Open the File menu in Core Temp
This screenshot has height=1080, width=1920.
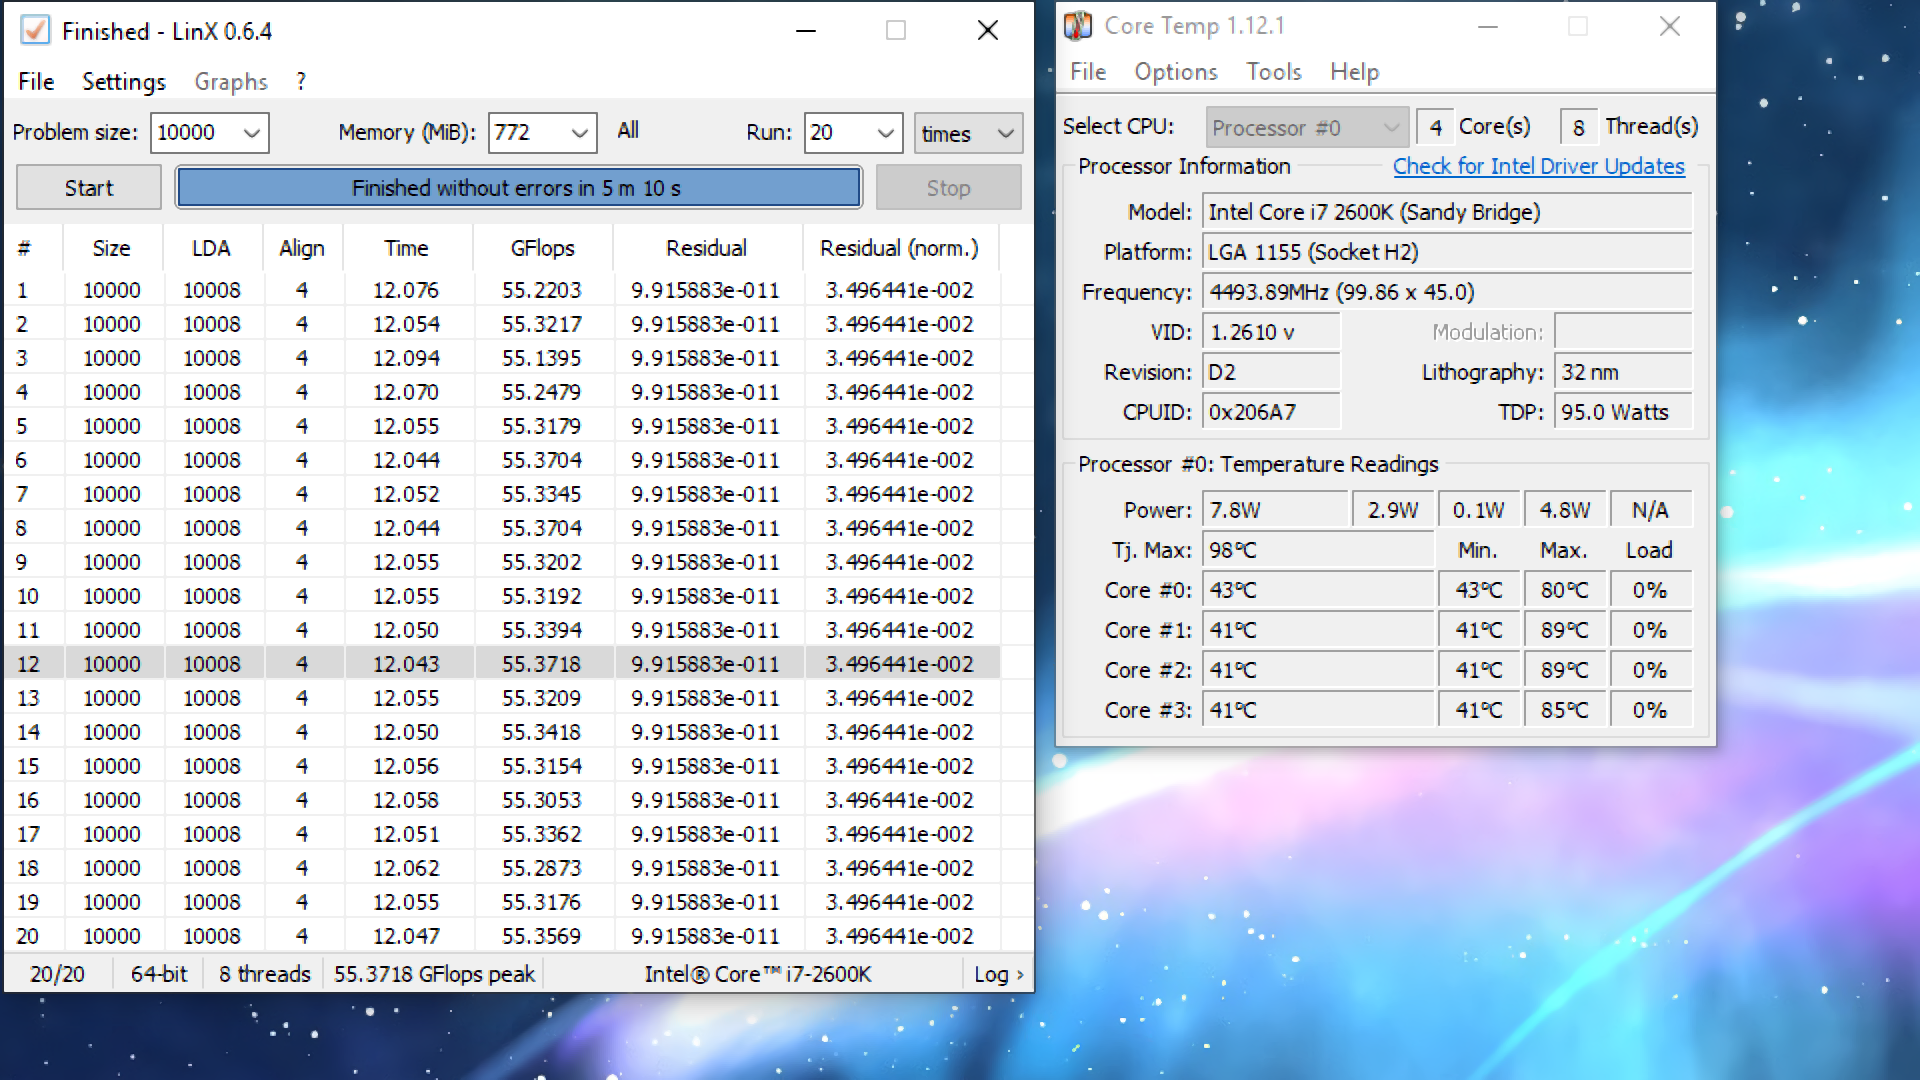click(x=1088, y=72)
